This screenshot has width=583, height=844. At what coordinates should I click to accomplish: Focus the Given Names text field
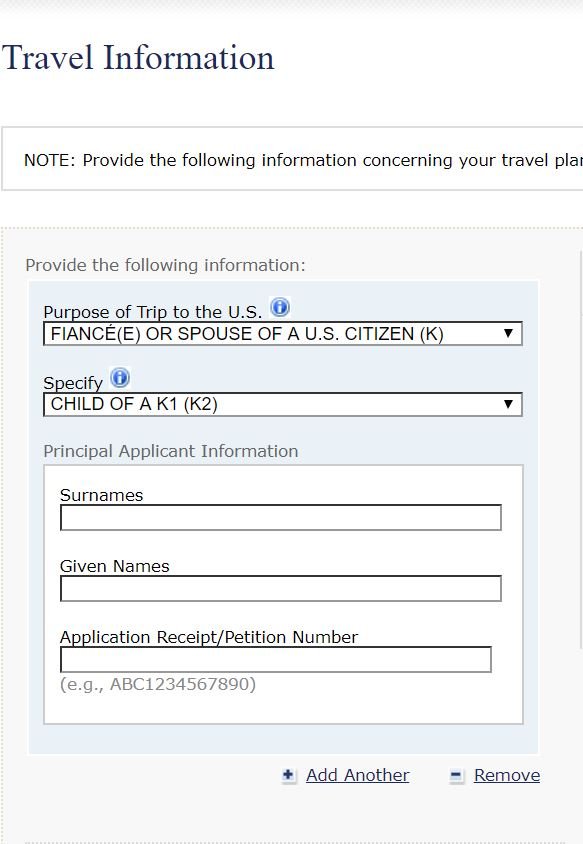tap(280, 588)
